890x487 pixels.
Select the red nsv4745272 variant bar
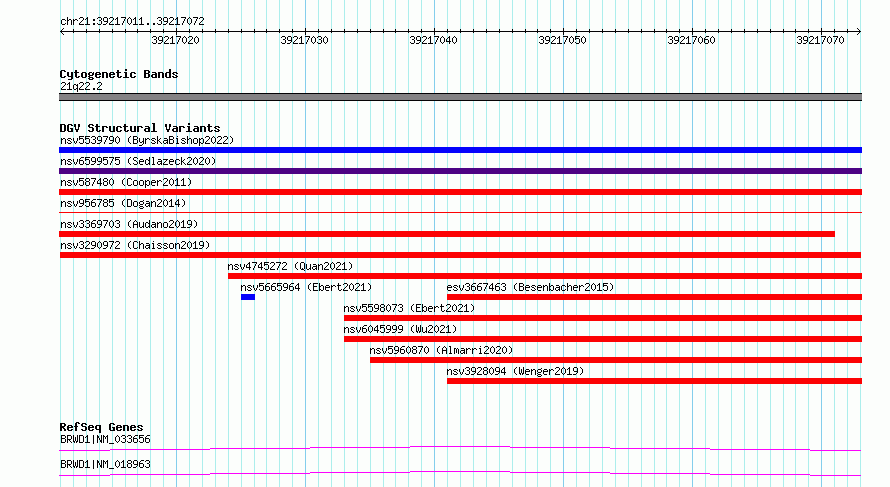click(x=545, y=276)
